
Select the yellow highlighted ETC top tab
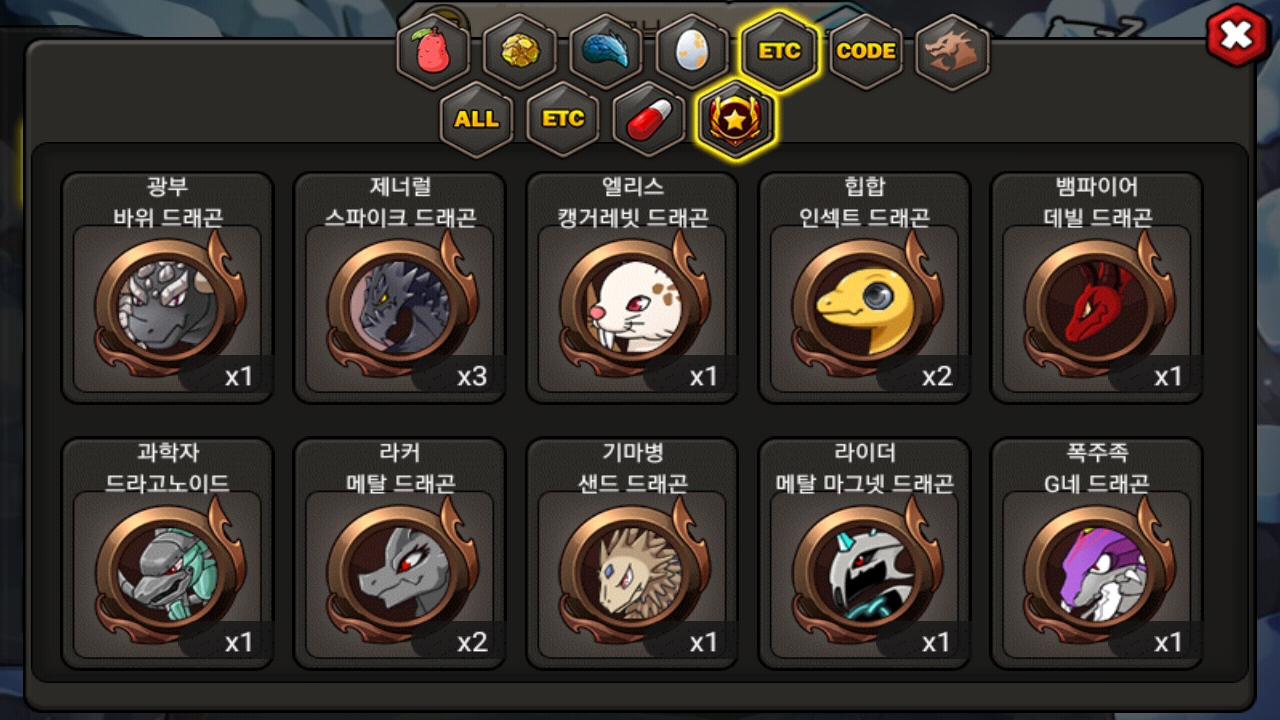coord(779,51)
